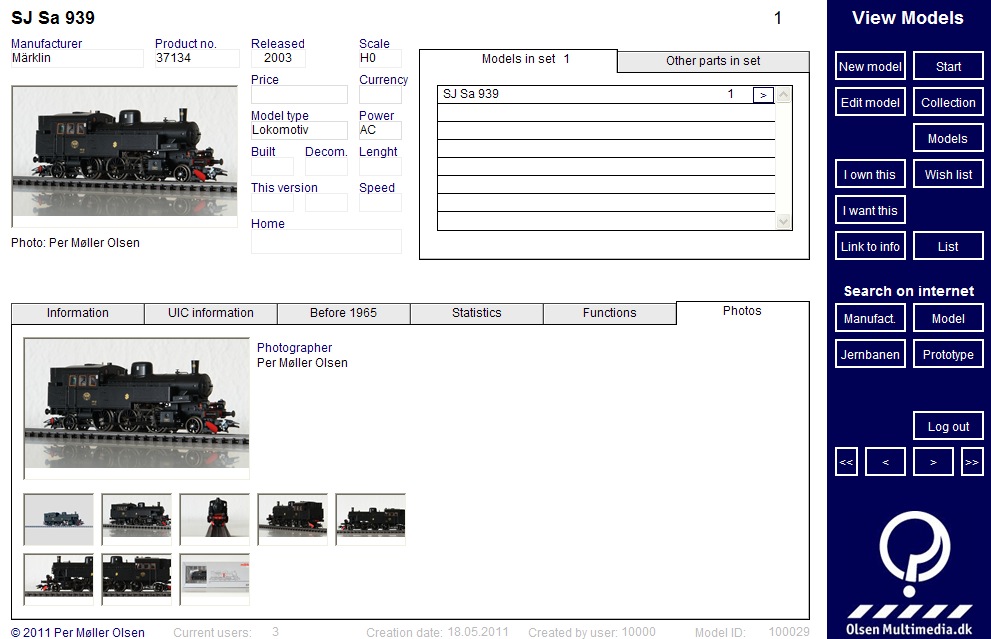Search internet by Manufact. button
Screen dimensions: 991x639
tap(870, 319)
